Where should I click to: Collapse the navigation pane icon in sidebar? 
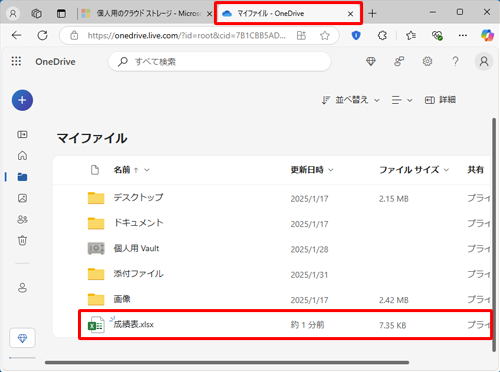[x=22, y=134]
